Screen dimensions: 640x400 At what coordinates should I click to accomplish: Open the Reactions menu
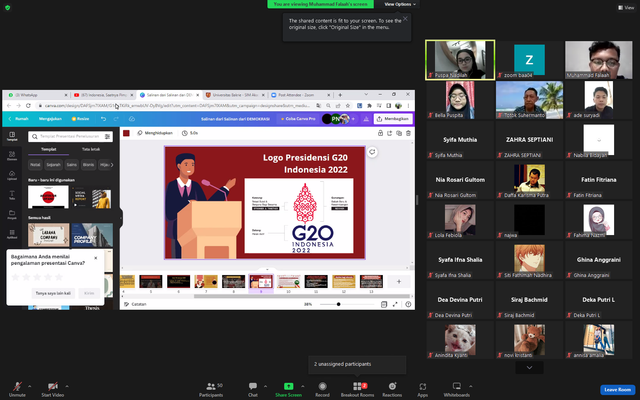click(x=392, y=389)
